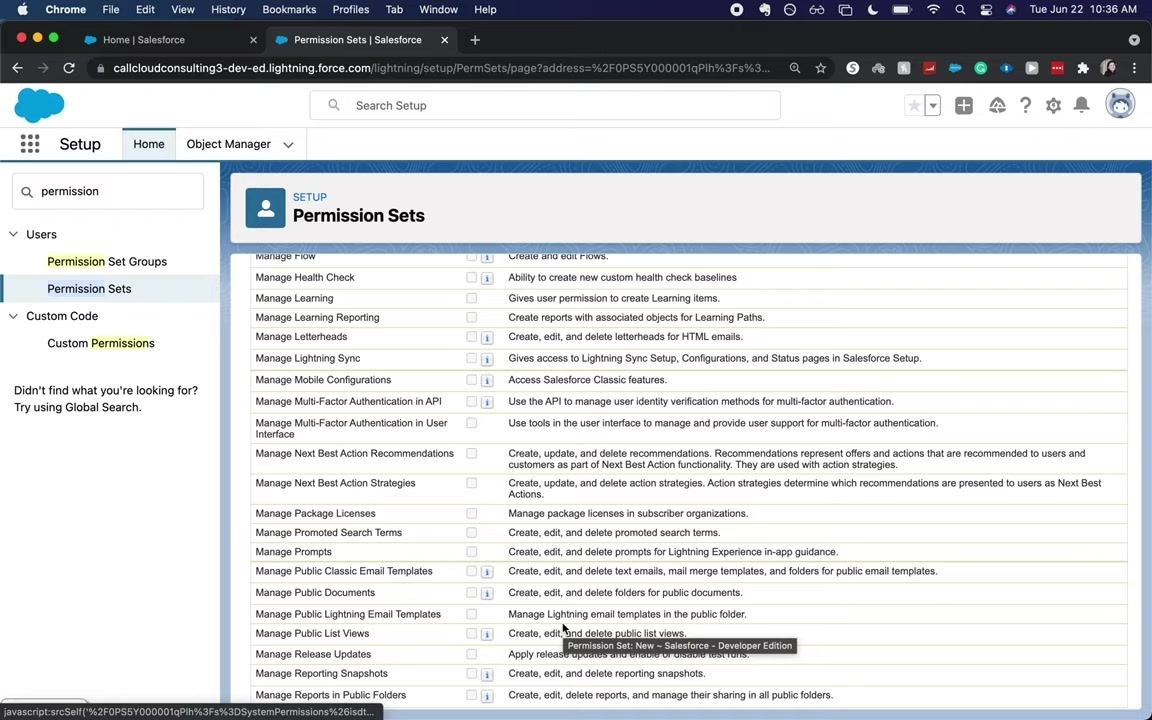Open the App Launcher grid icon

(x=30, y=144)
